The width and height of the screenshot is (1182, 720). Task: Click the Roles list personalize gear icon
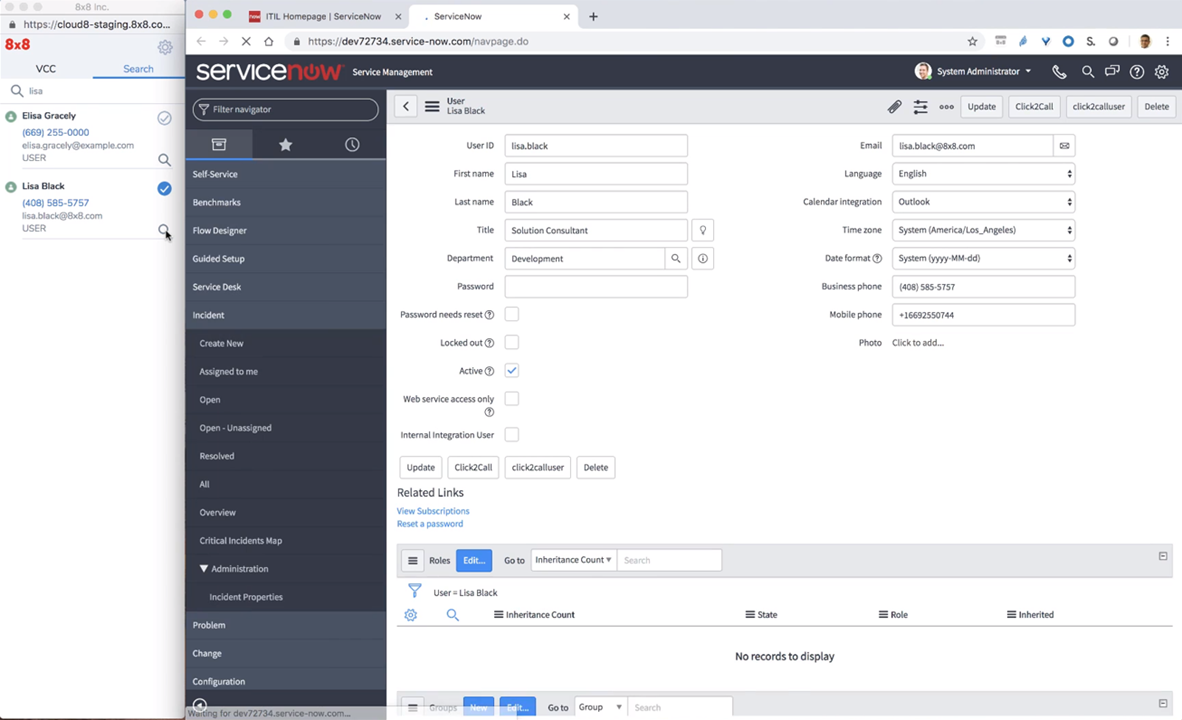pyautogui.click(x=411, y=614)
